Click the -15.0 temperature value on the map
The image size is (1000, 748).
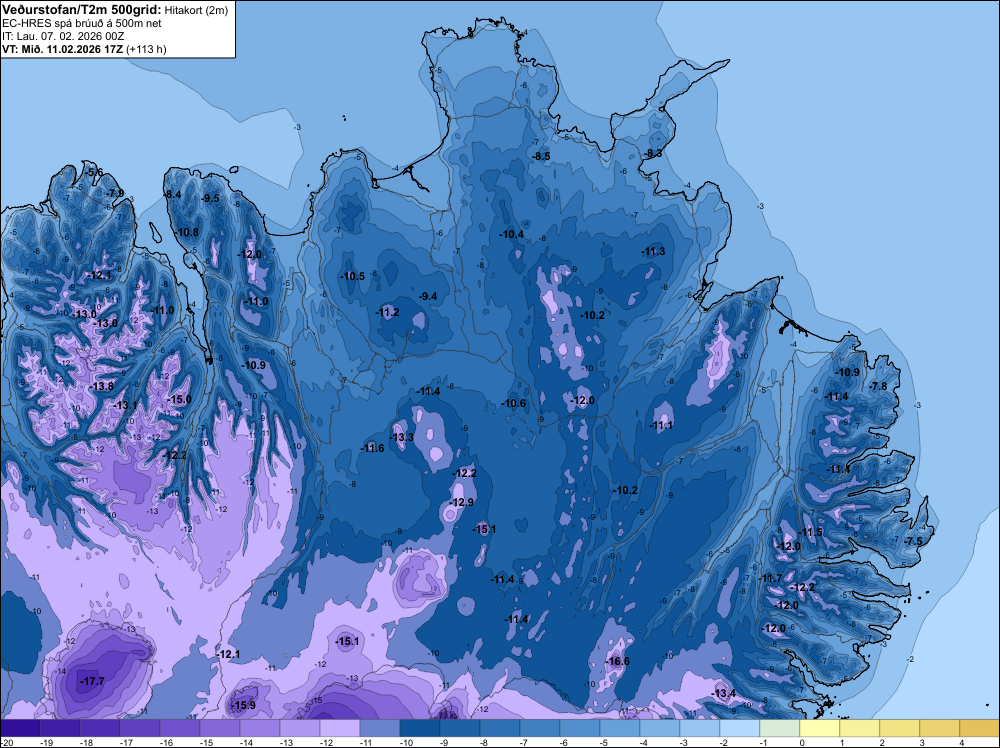click(179, 399)
